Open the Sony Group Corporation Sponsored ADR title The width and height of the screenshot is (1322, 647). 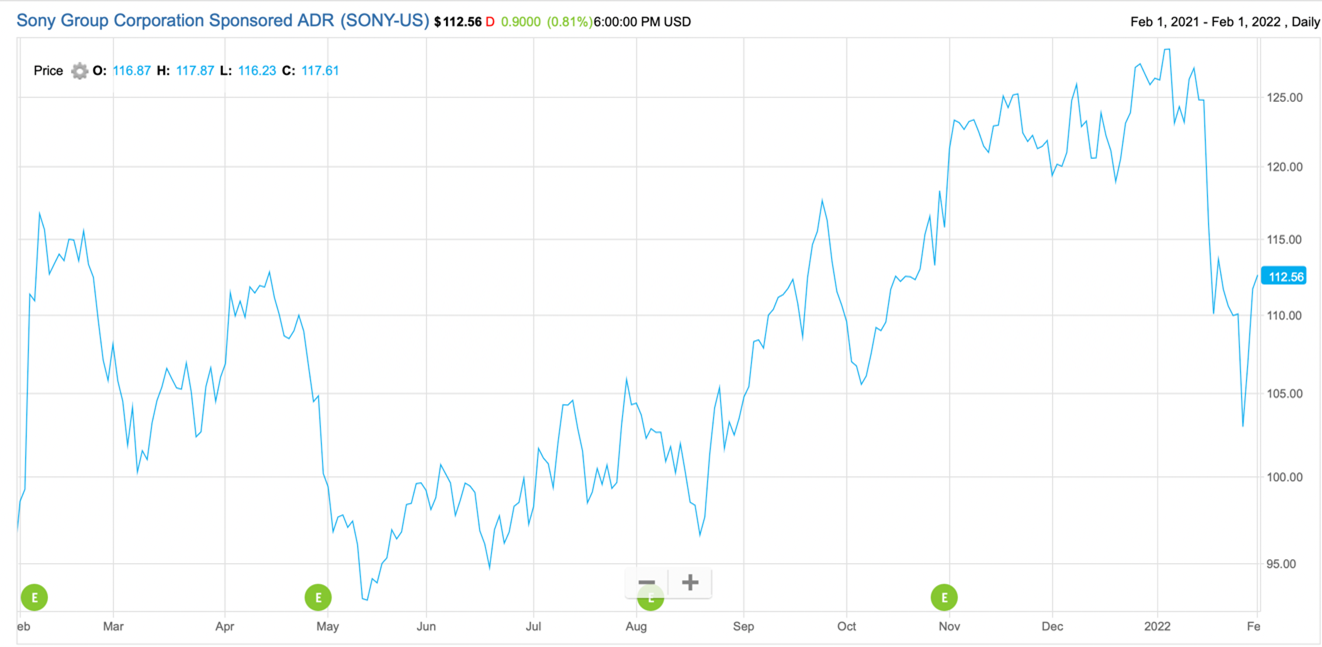click(223, 20)
